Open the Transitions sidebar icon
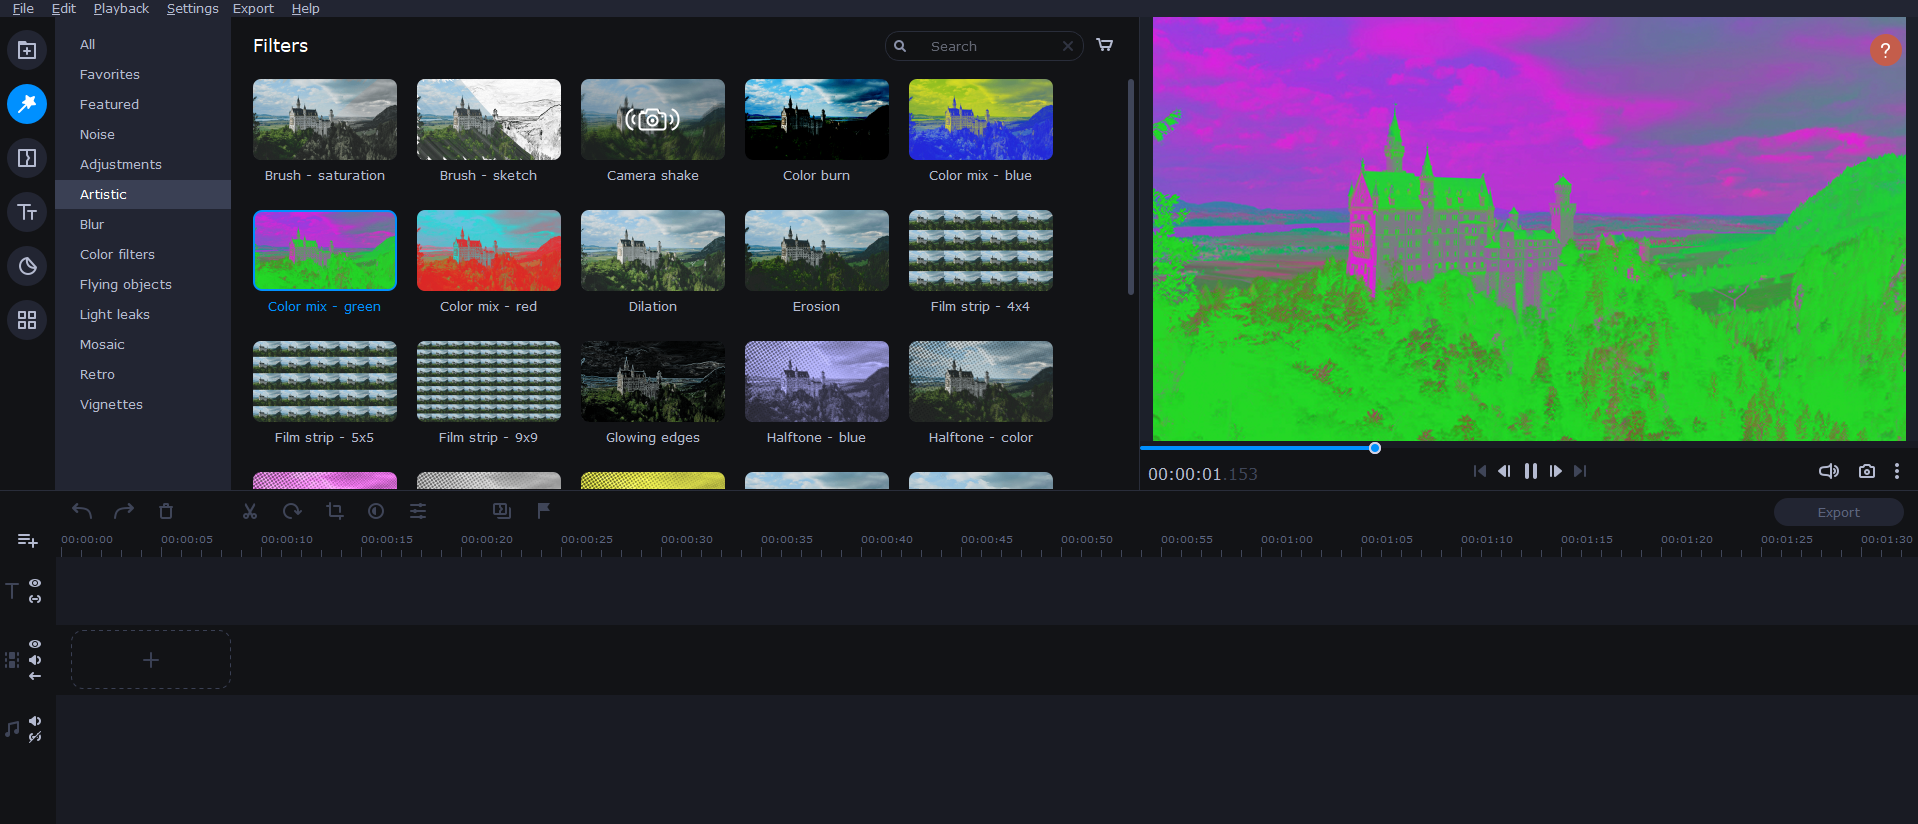The image size is (1918, 824). point(27,158)
